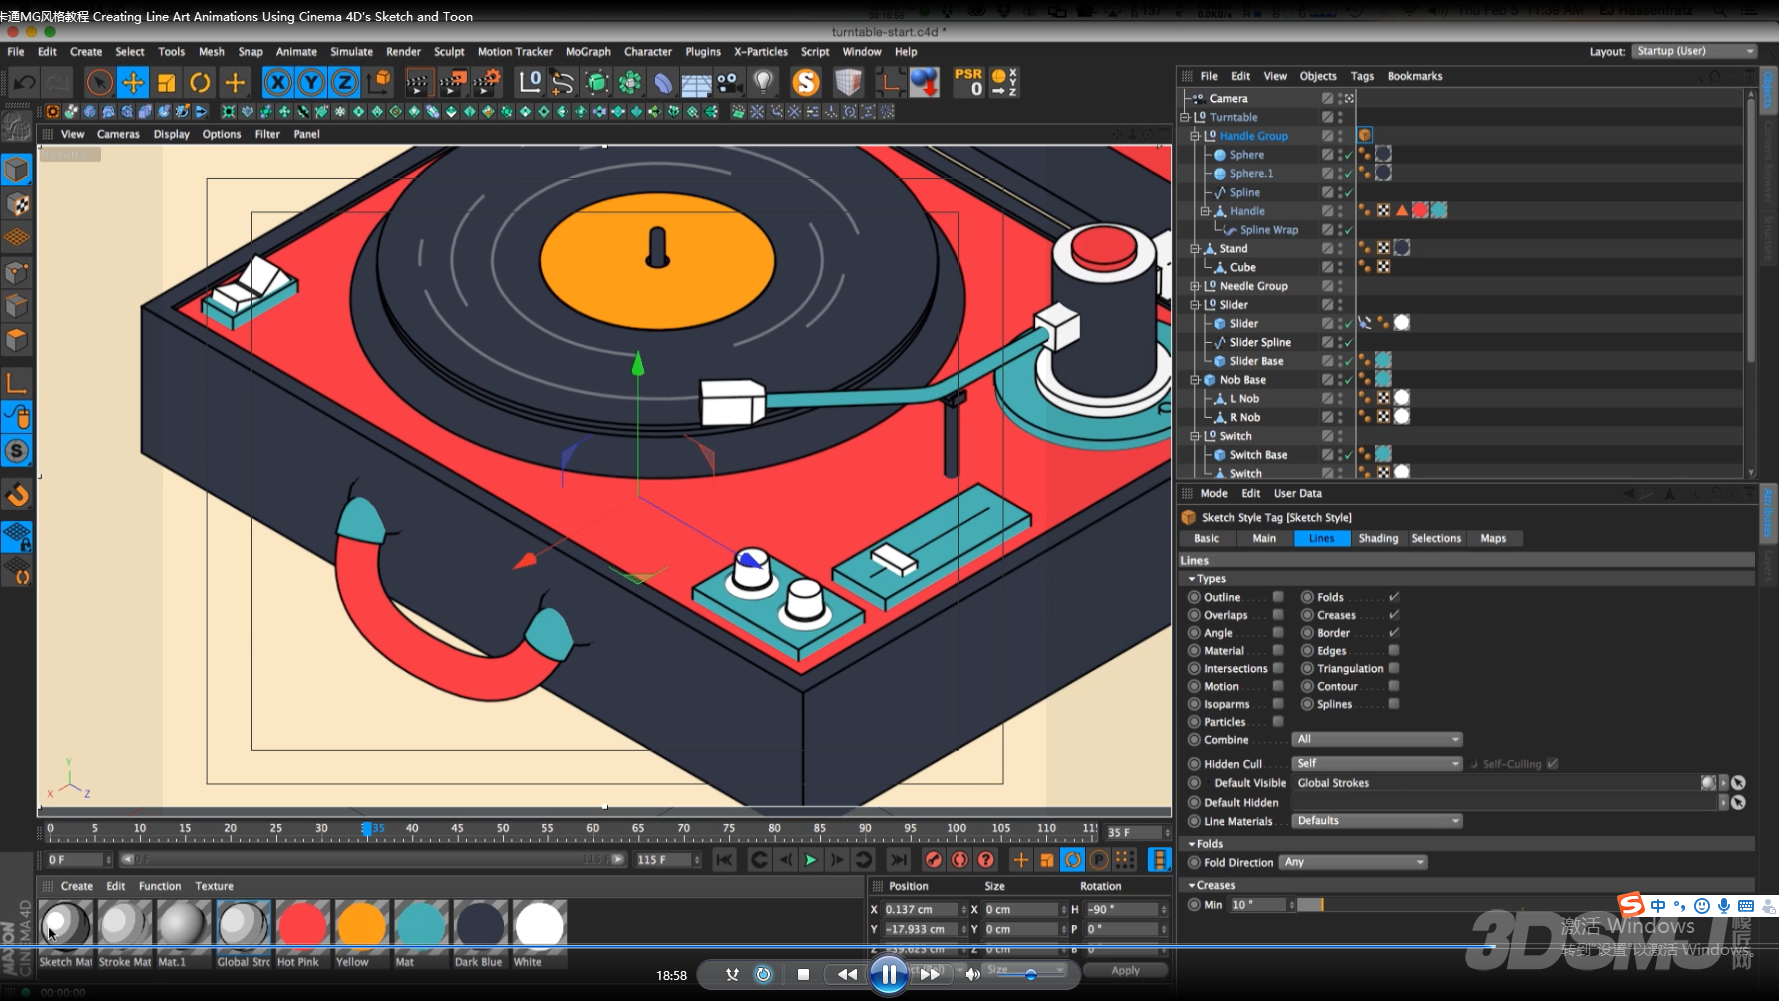Uncheck the Creases line type
Screen dimensions: 1779x1001
1394,615
